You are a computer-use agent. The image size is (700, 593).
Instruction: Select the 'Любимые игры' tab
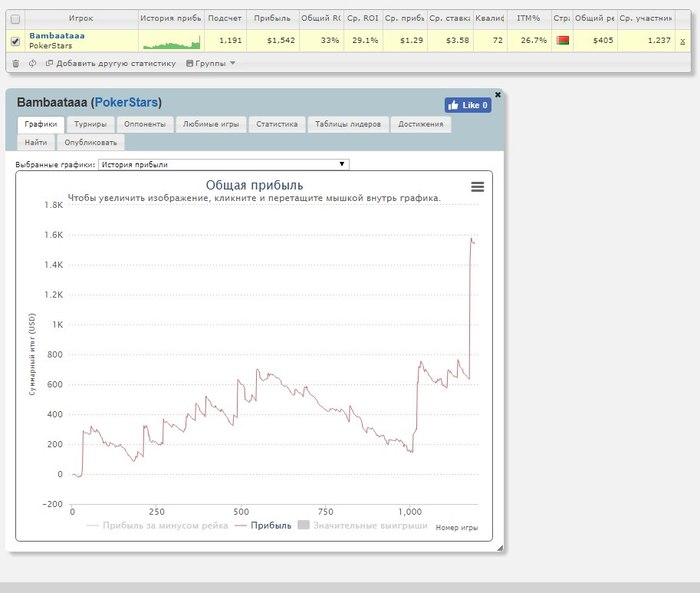point(211,124)
